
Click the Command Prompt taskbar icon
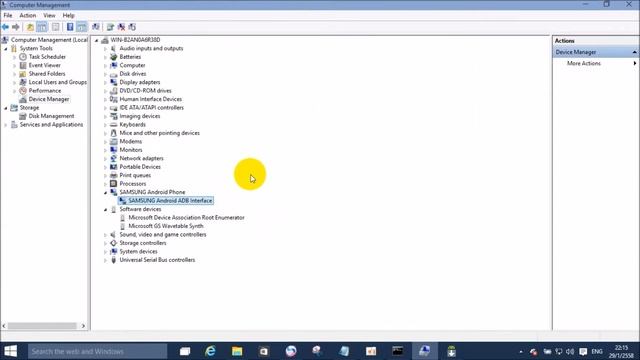[x=398, y=351]
